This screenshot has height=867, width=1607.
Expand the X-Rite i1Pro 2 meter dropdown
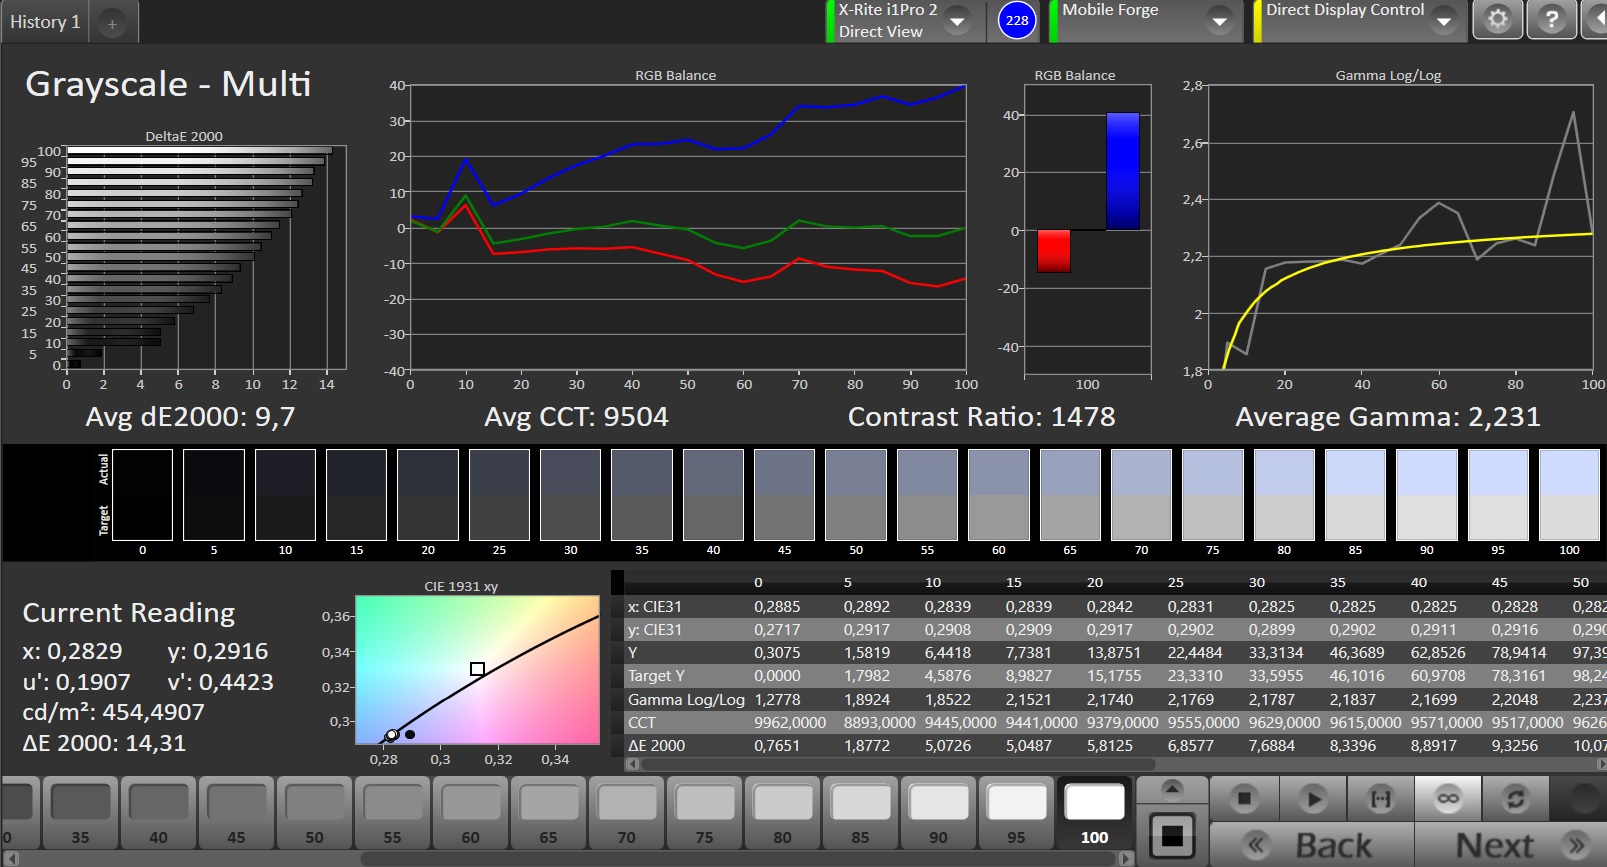tap(957, 21)
